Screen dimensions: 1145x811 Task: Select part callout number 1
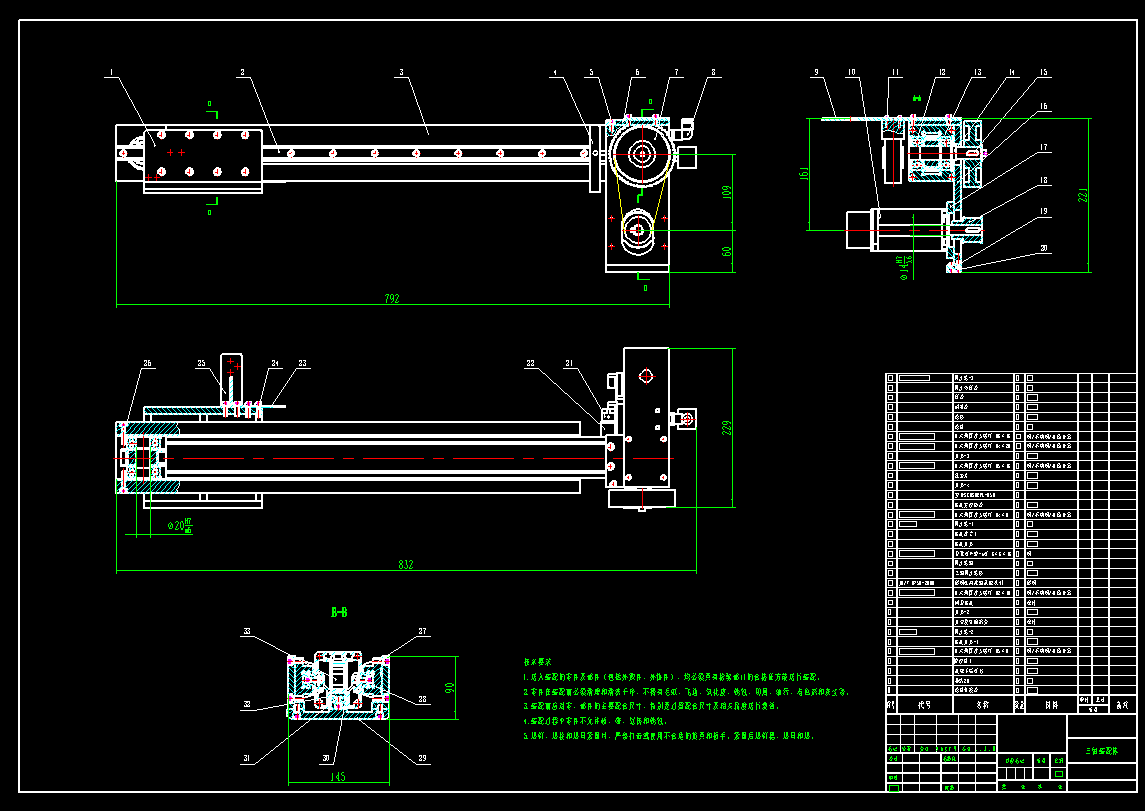coord(112,72)
